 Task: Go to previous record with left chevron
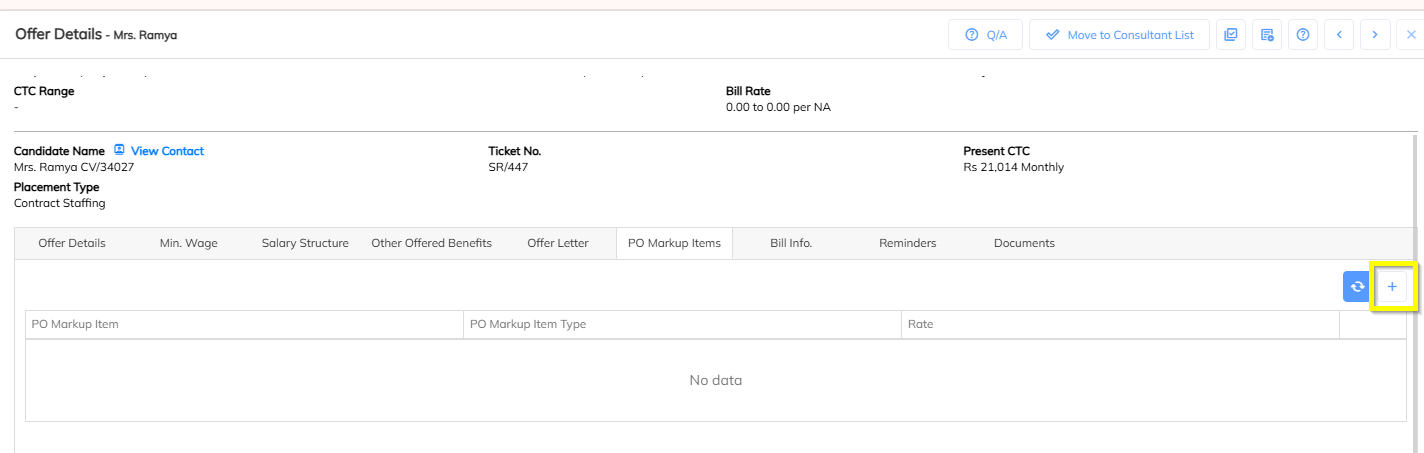click(x=1339, y=35)
